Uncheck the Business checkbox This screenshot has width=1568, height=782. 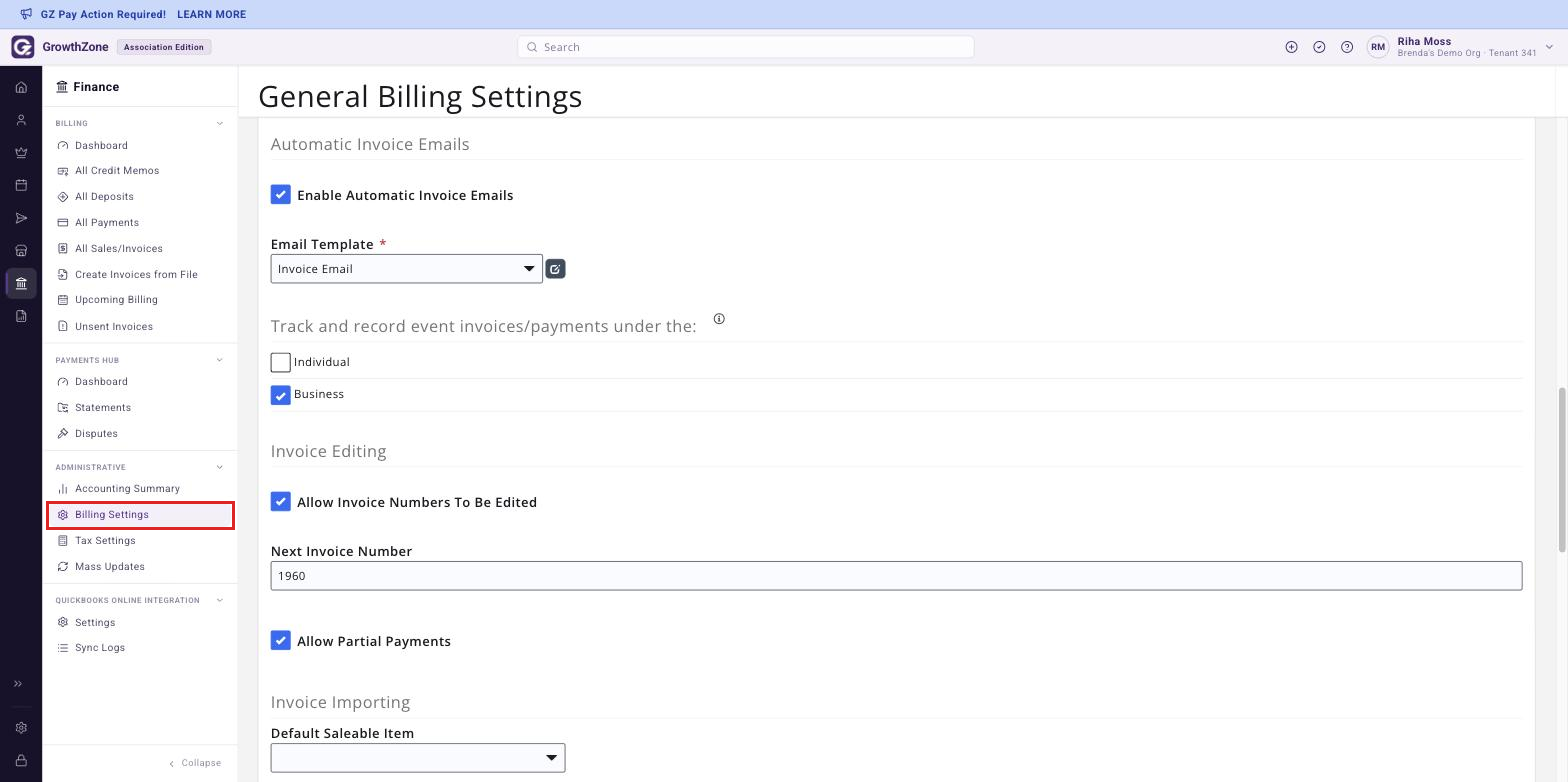(x=281, y=395)
